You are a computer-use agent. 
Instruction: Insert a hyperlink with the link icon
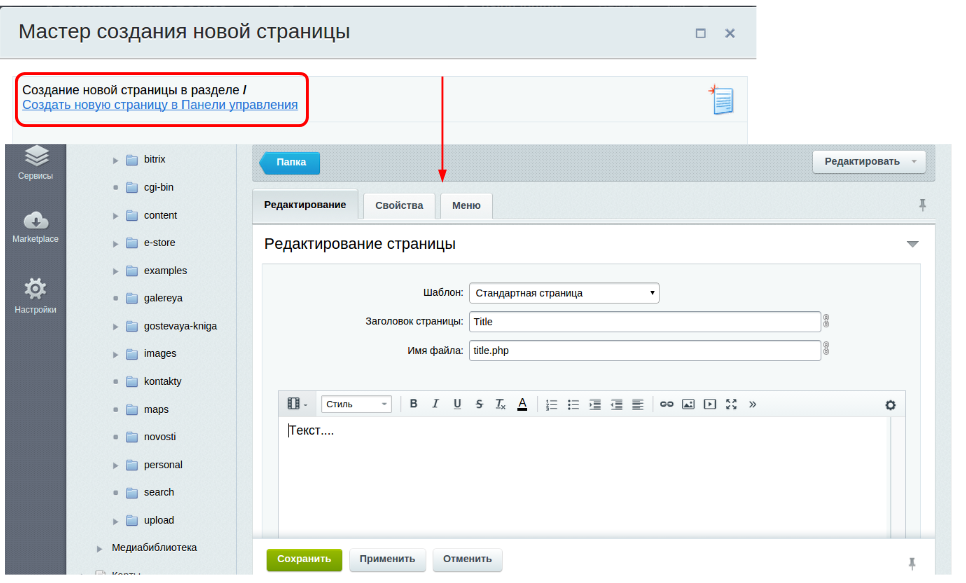tap(666, 404)
